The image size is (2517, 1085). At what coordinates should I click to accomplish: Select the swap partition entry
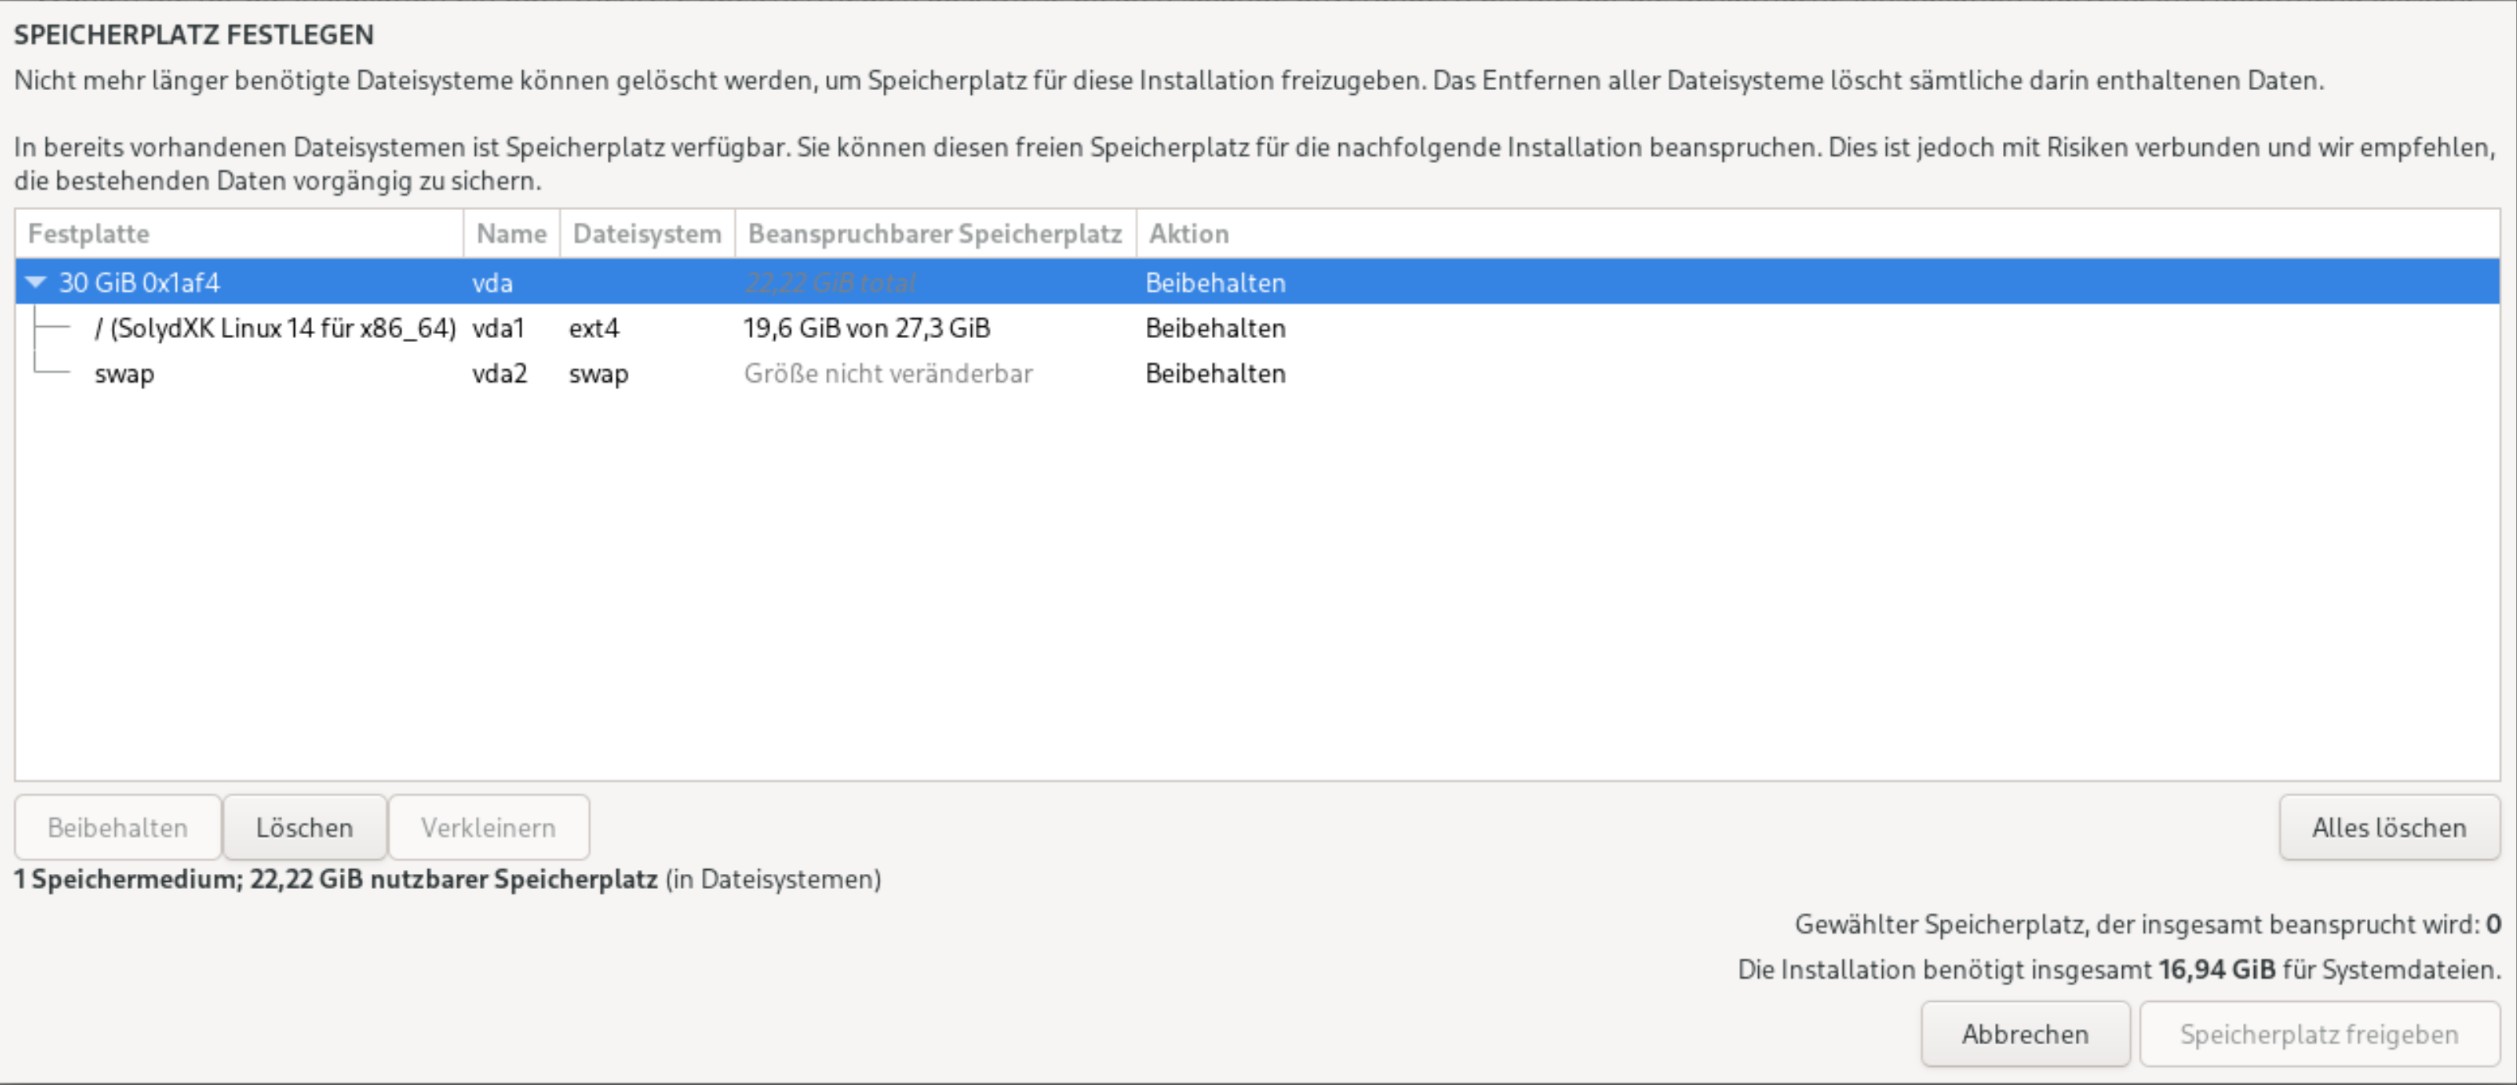(124, 374)
